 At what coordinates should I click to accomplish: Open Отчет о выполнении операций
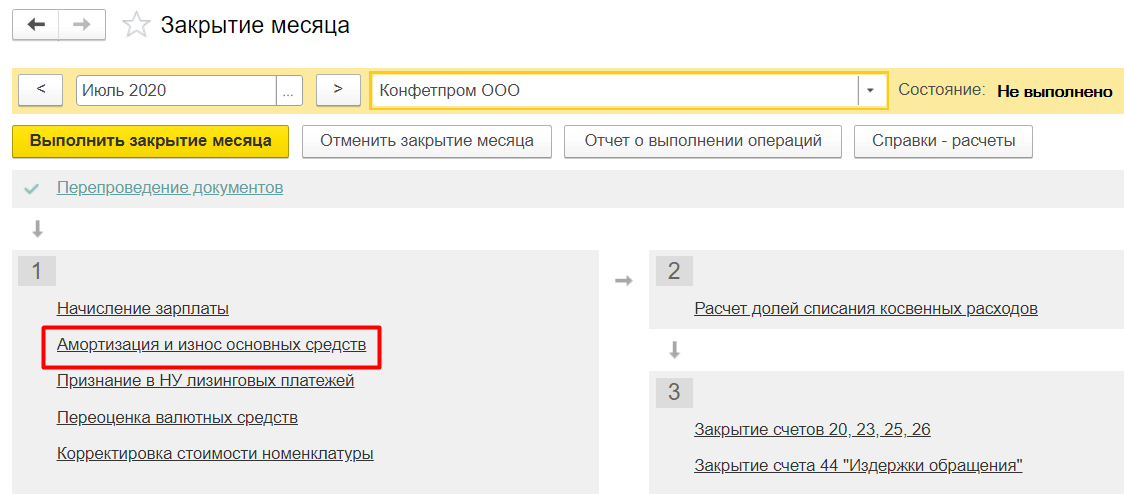click(x=702, y=141)
